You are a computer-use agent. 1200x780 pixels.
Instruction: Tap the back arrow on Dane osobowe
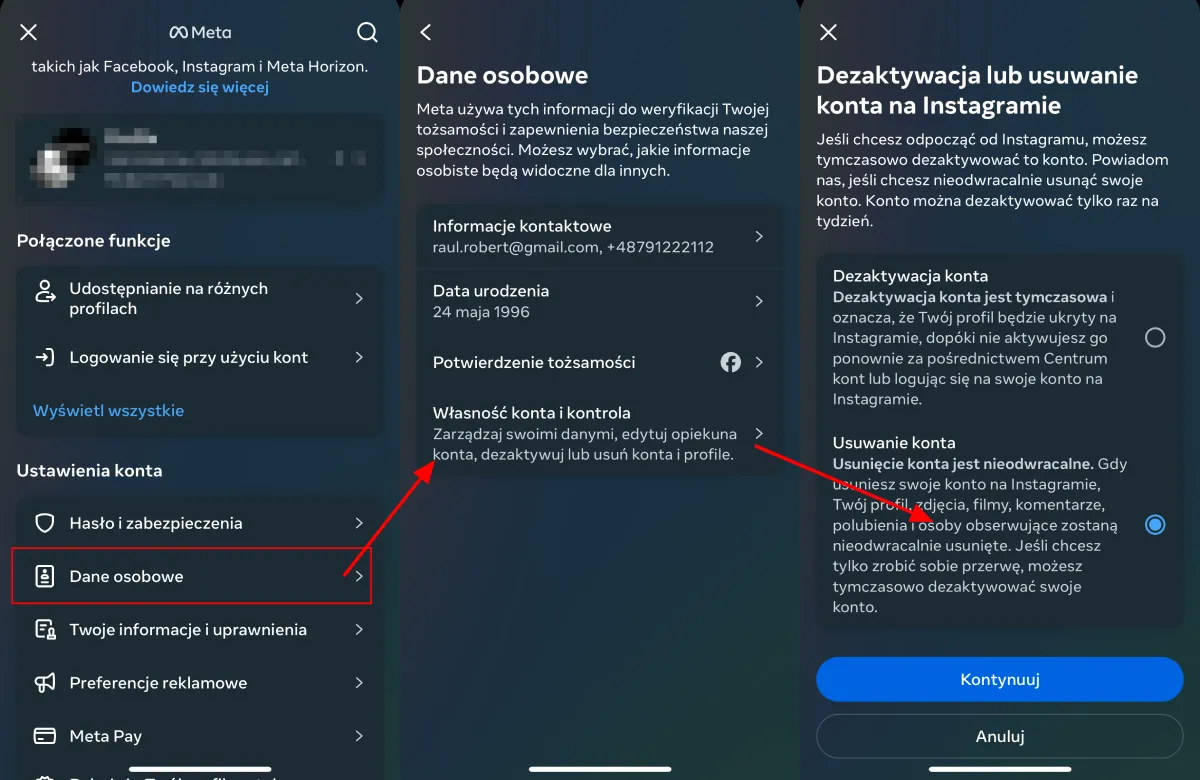pyautogui.click(x=426, y=32)
